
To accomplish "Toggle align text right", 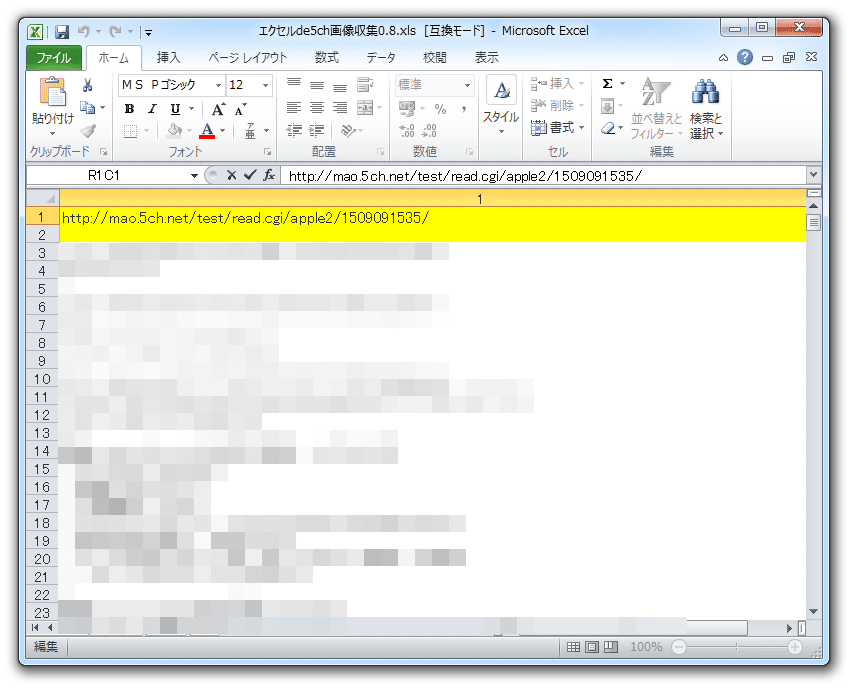I will (340, 107).
